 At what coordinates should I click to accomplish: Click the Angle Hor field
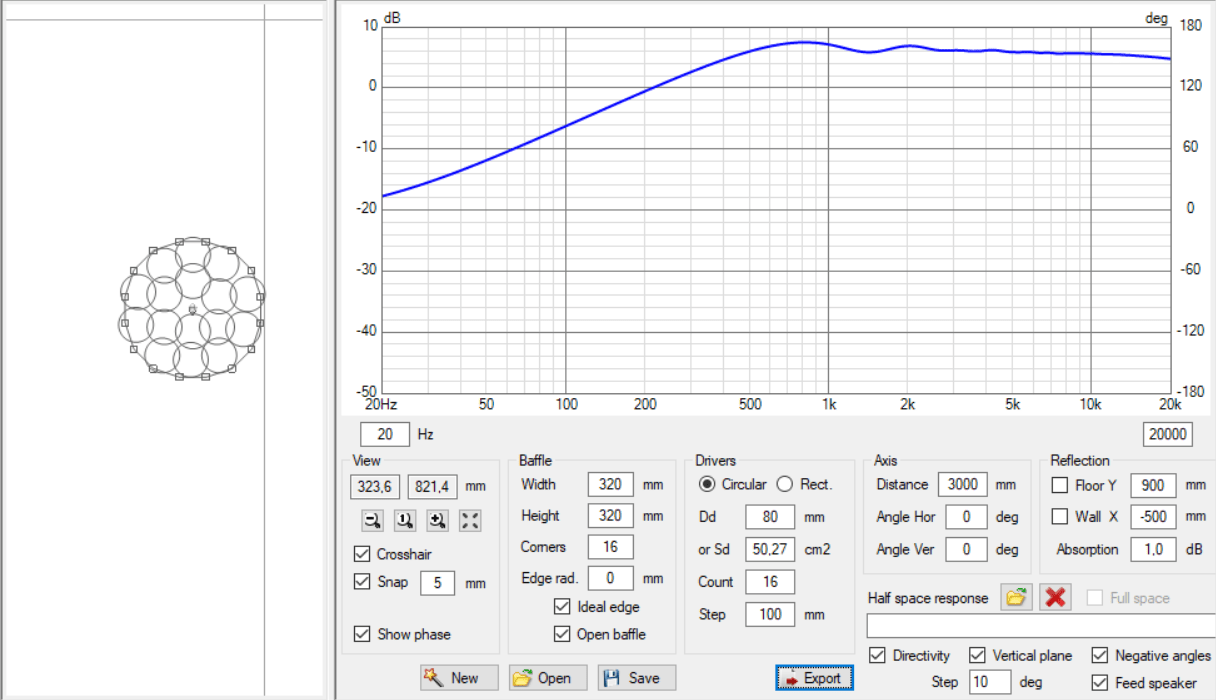coord(967,517)
